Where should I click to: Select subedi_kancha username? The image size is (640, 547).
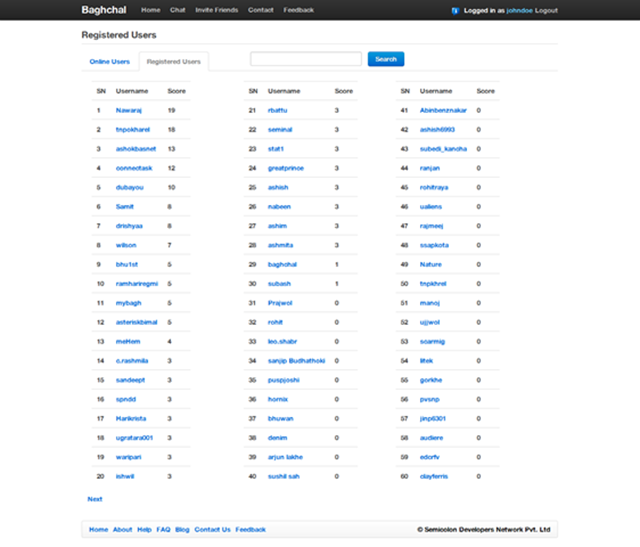[443, 149]
